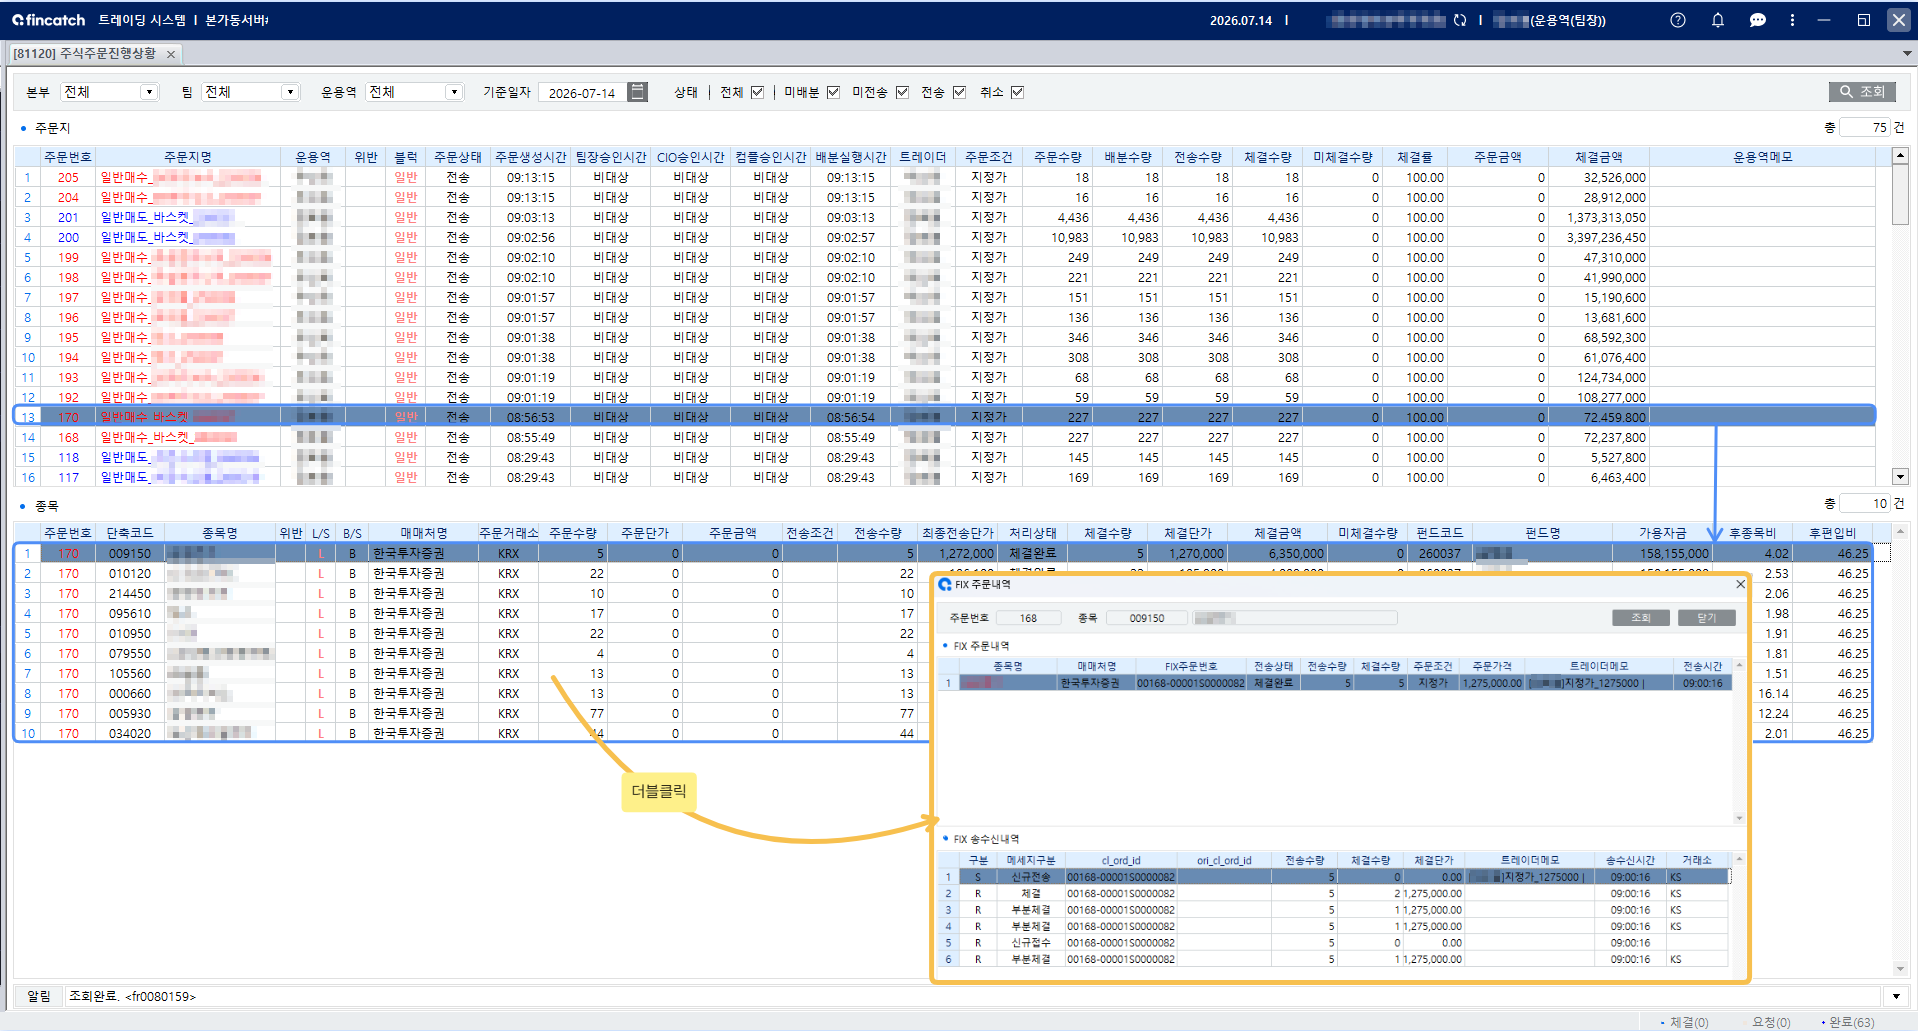
Task: Click the 주문번호 field in FIX popup
Action: pos(1029,618)
